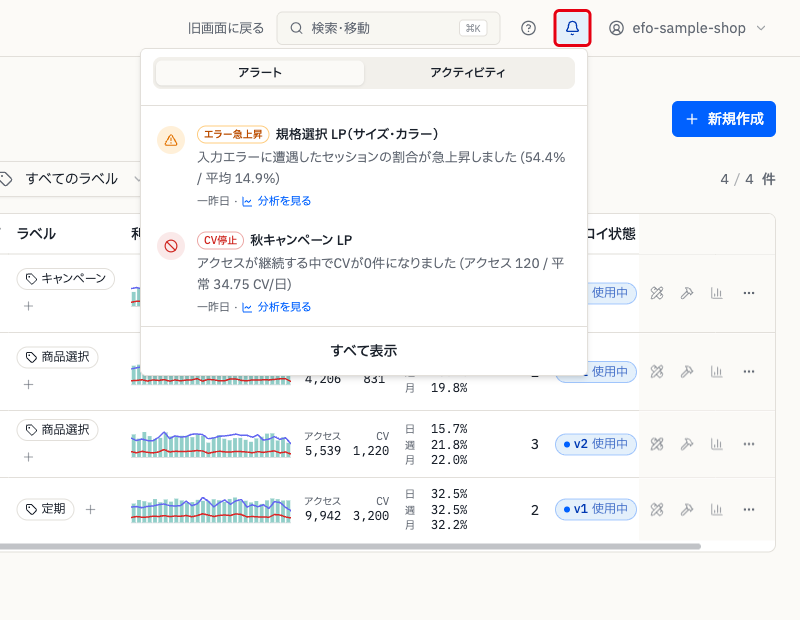The height and width of the screenshot is (620, 800).
Task: Click the v2 使用中 status badge
Action: pyautogui.click(x=595, y=444)
